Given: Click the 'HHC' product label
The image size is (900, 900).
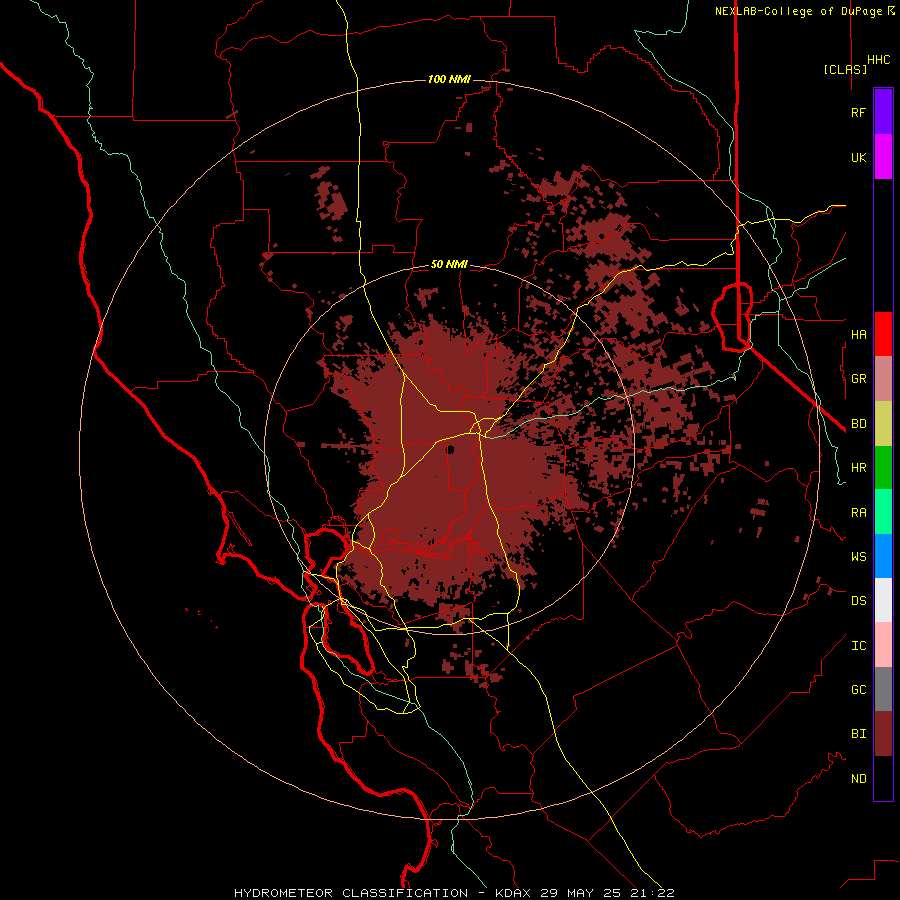Looking at the screenshot, I should pyautogui.click(x=878, y=60).
